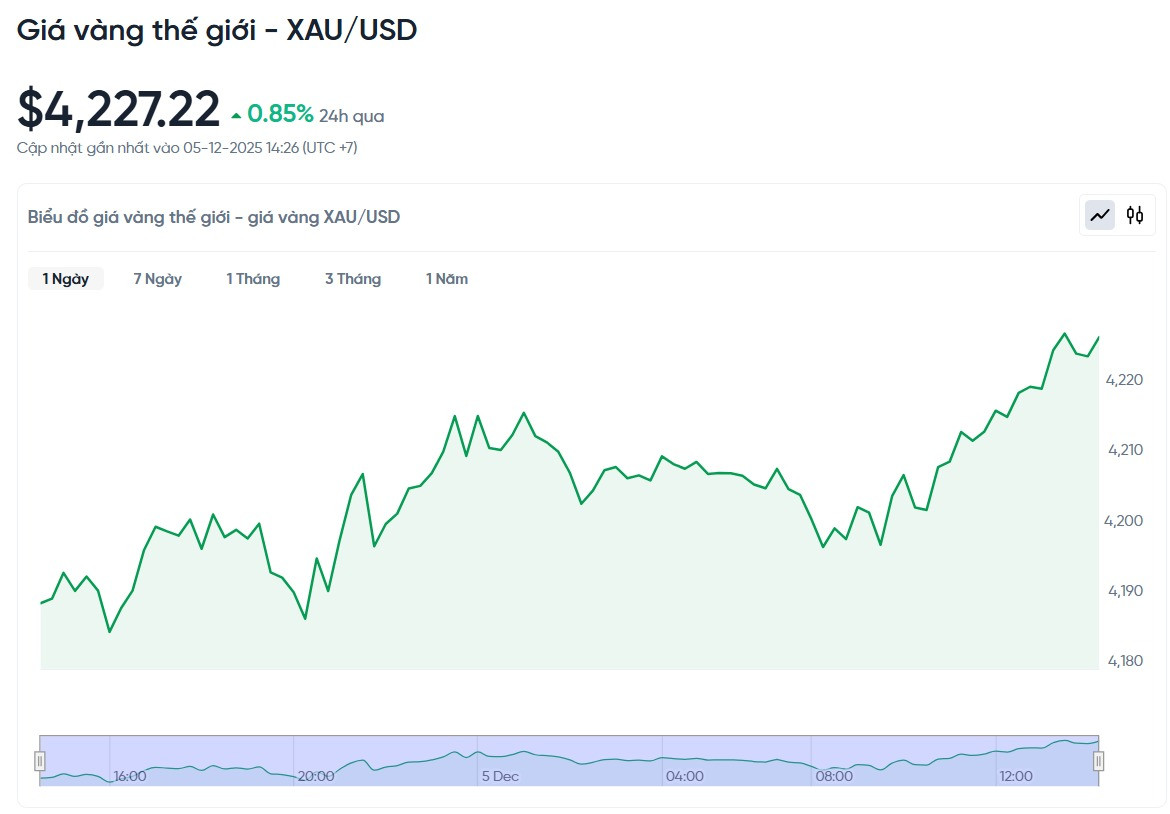
Task: Click the Giá vàng thế giới - XAU/USD heading
Action: pos(216,30)
